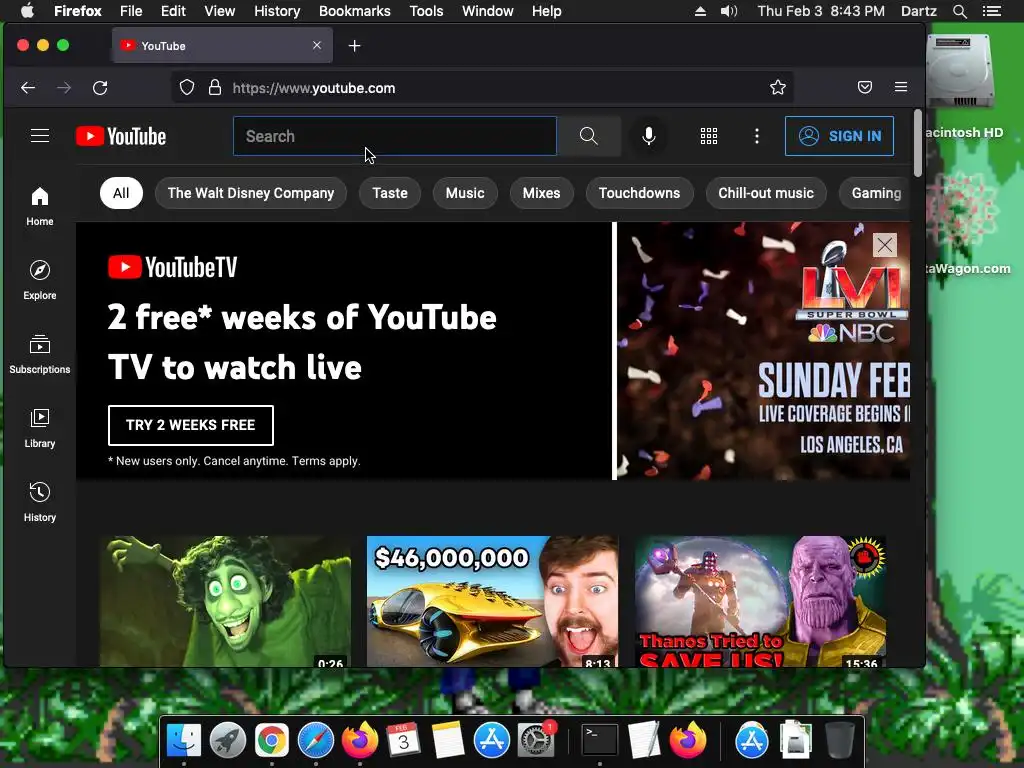Open Subscriptions in YouTube sidebar
Screen dimensions: 1024x768
(x=40, y=353)
